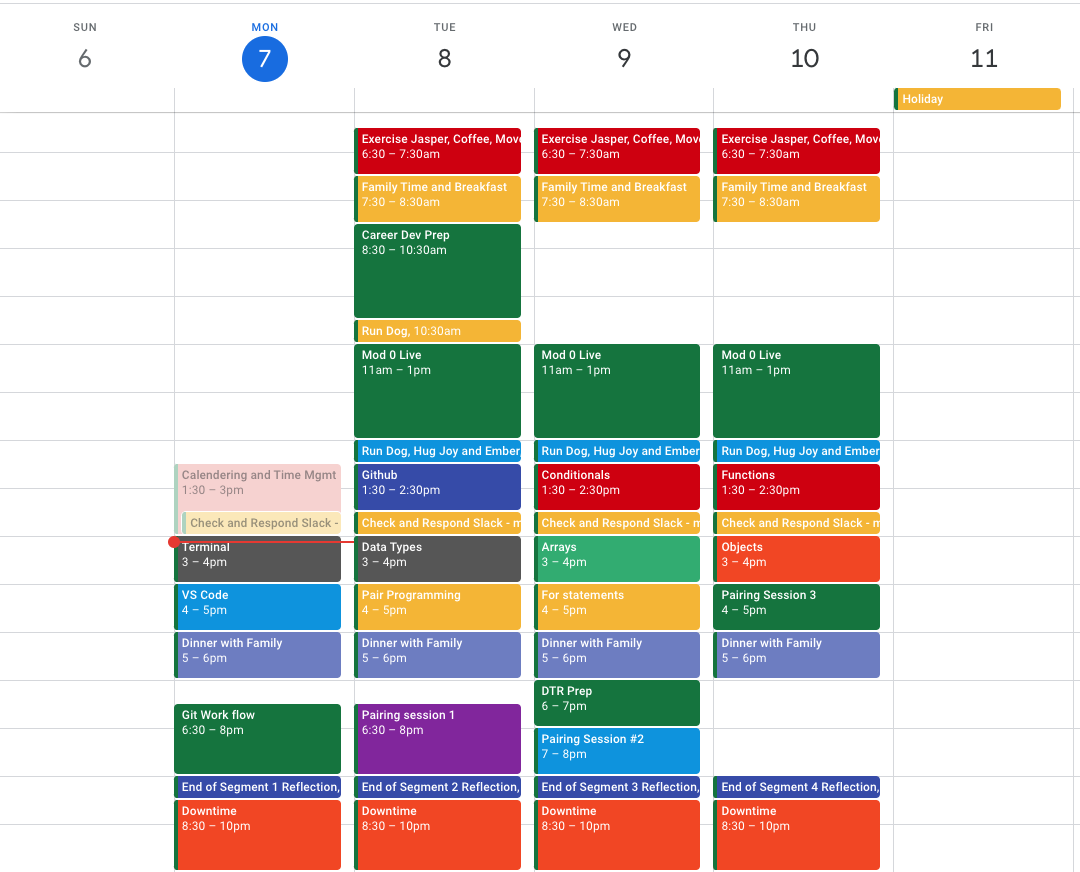1080x872 pixels.
Task: Open the DTR Prep event on Wednesday
Action: point(616,703)
